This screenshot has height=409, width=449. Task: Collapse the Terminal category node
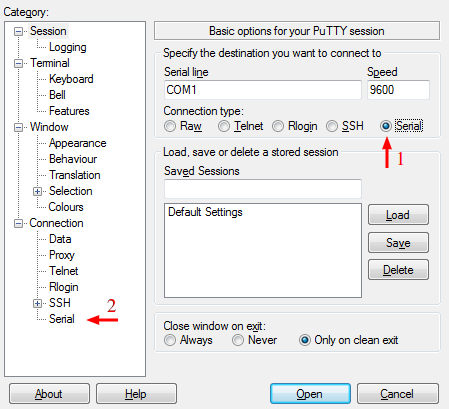pos(18,63)
